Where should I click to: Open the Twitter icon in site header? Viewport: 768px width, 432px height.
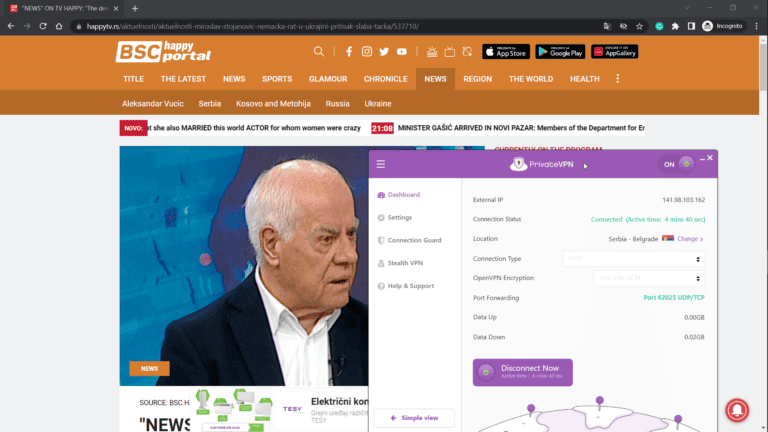[x=384, y=51]
